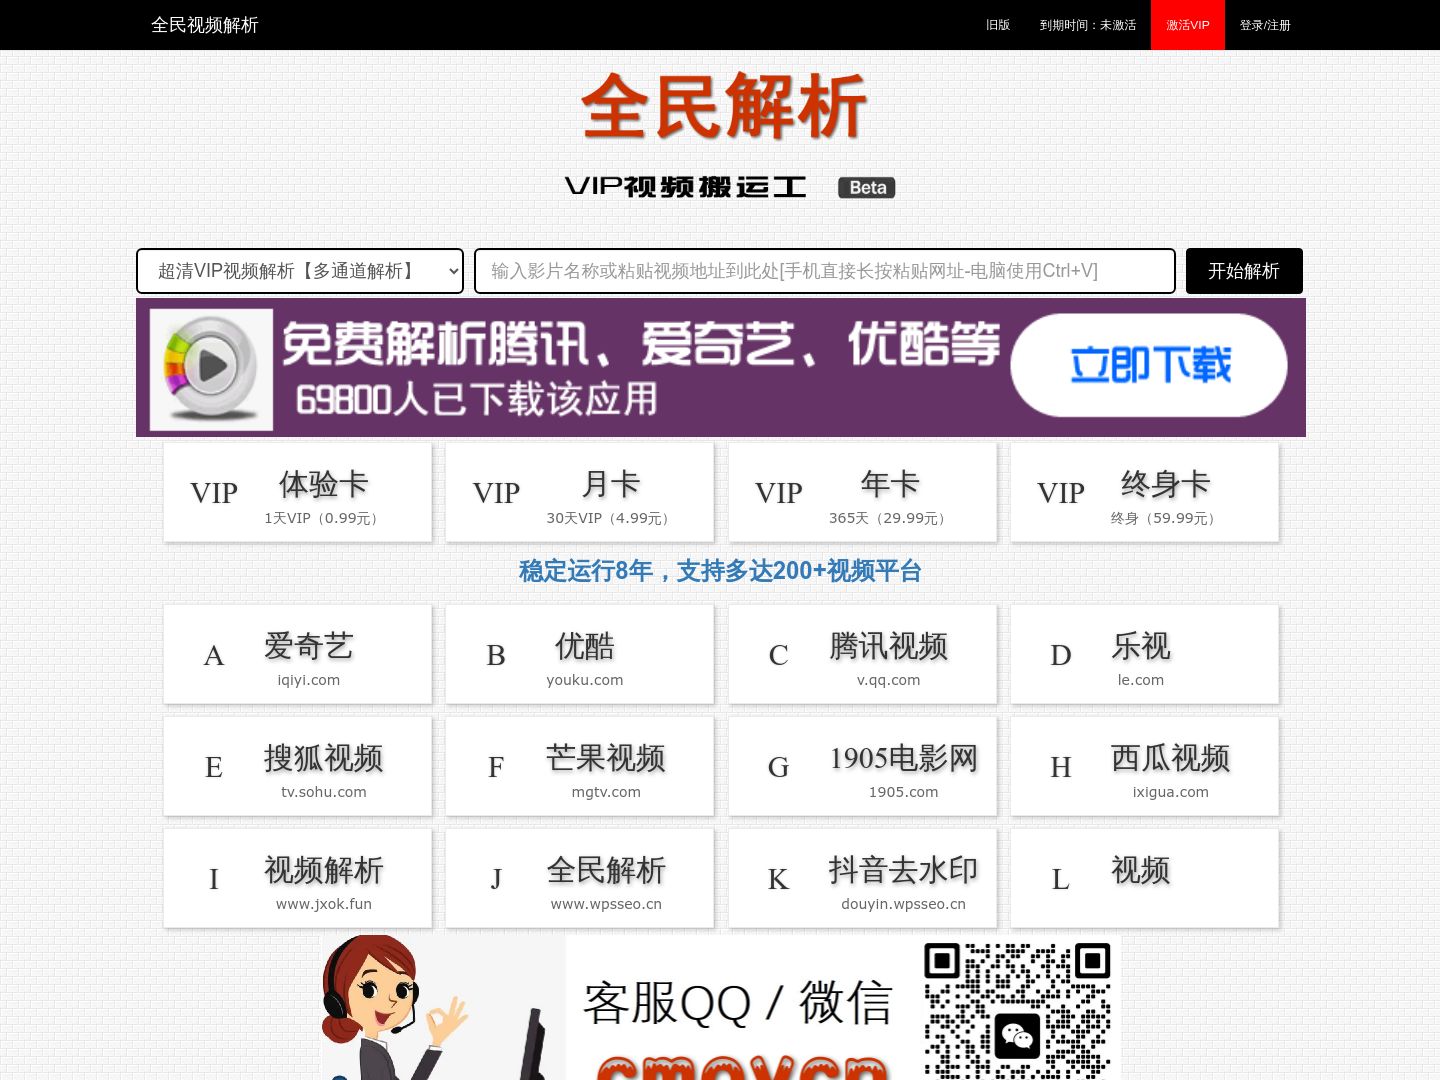Click the customer service cartoon image
This screenshot has width=1440, height=1080.
[x=443, y=1008]
